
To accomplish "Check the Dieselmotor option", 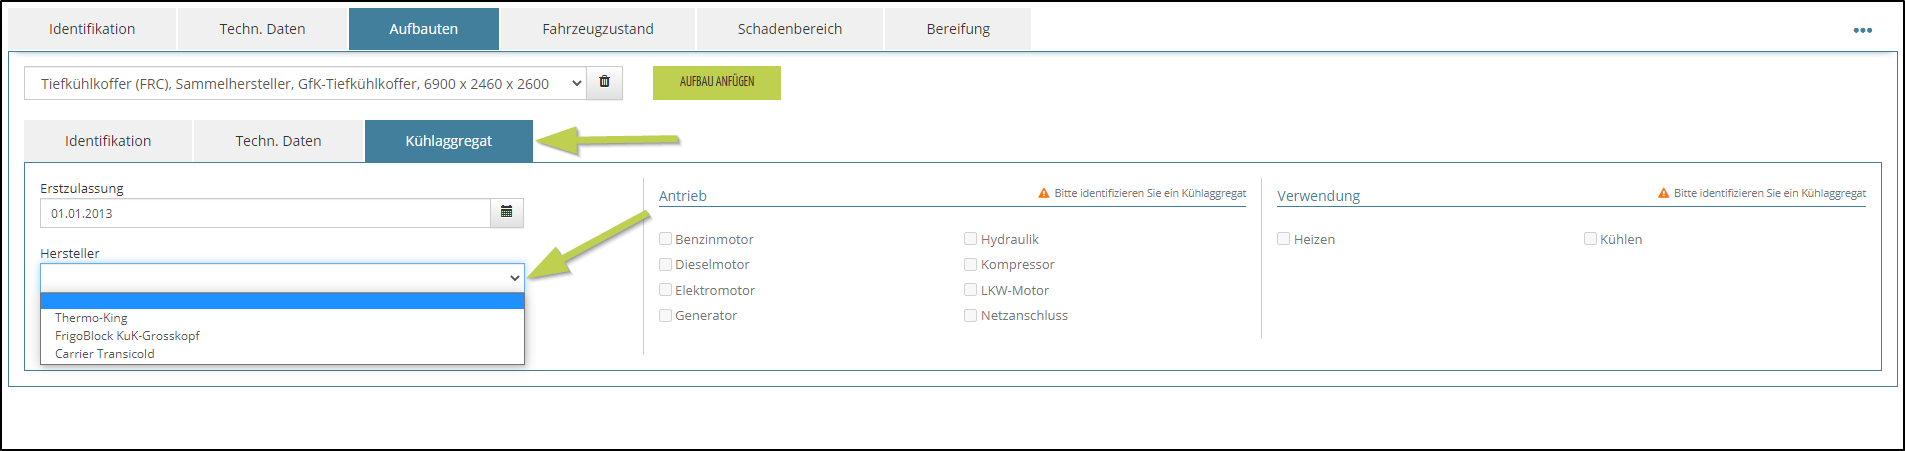I will [x=666, y=264].
